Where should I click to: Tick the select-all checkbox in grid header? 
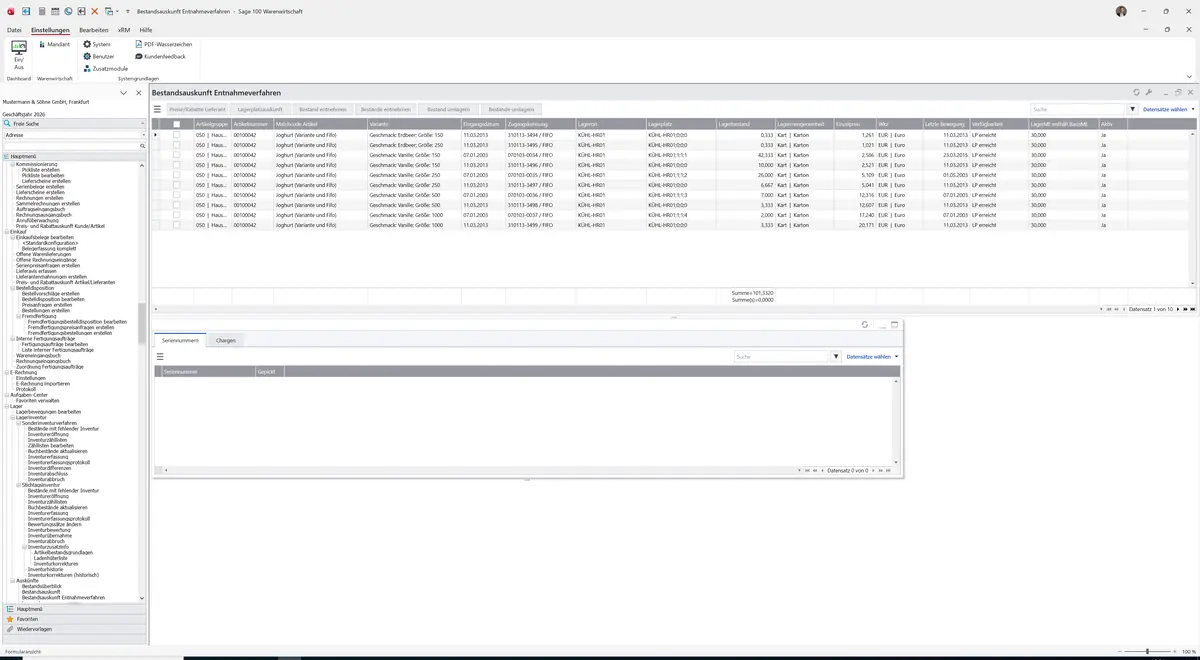point(177,124)
